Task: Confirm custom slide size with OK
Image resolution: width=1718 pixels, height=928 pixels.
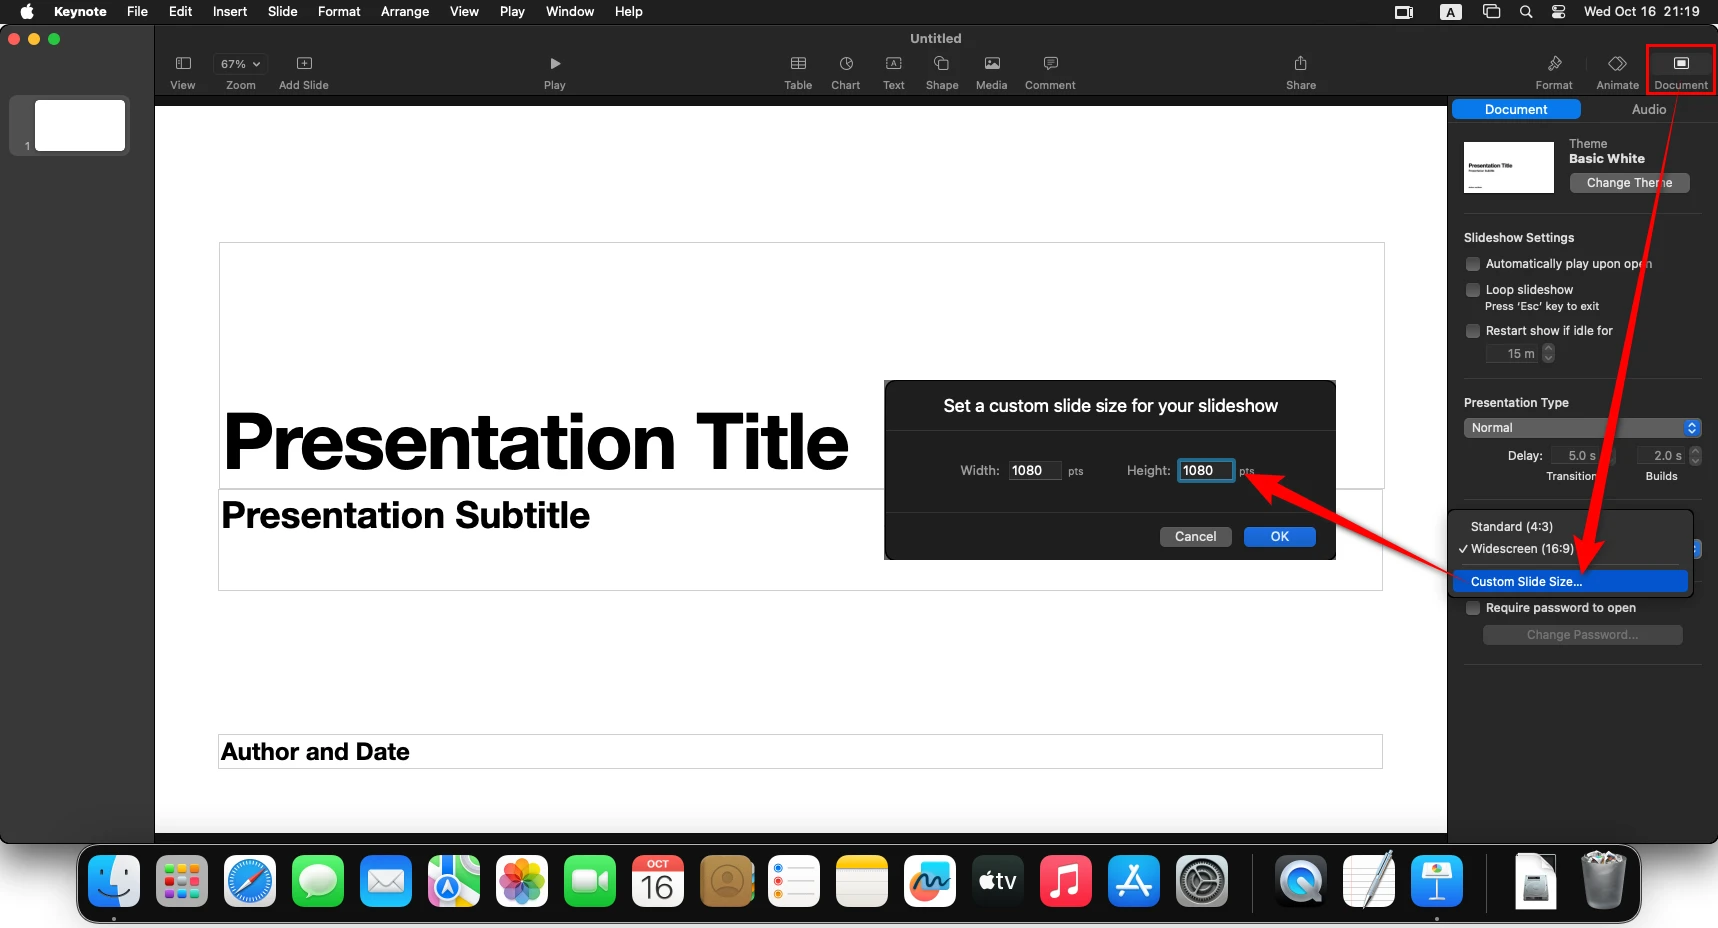Action: (1280, 537)
